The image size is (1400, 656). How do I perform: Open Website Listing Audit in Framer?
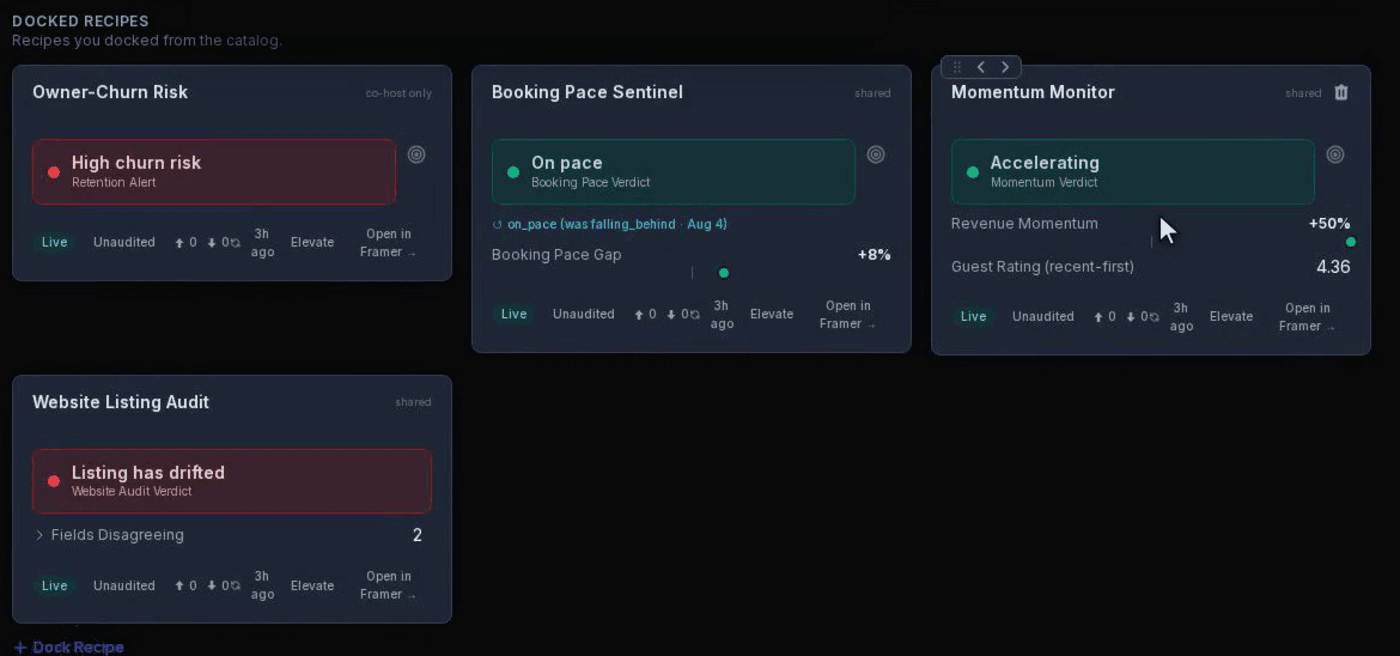pos(388,585)
